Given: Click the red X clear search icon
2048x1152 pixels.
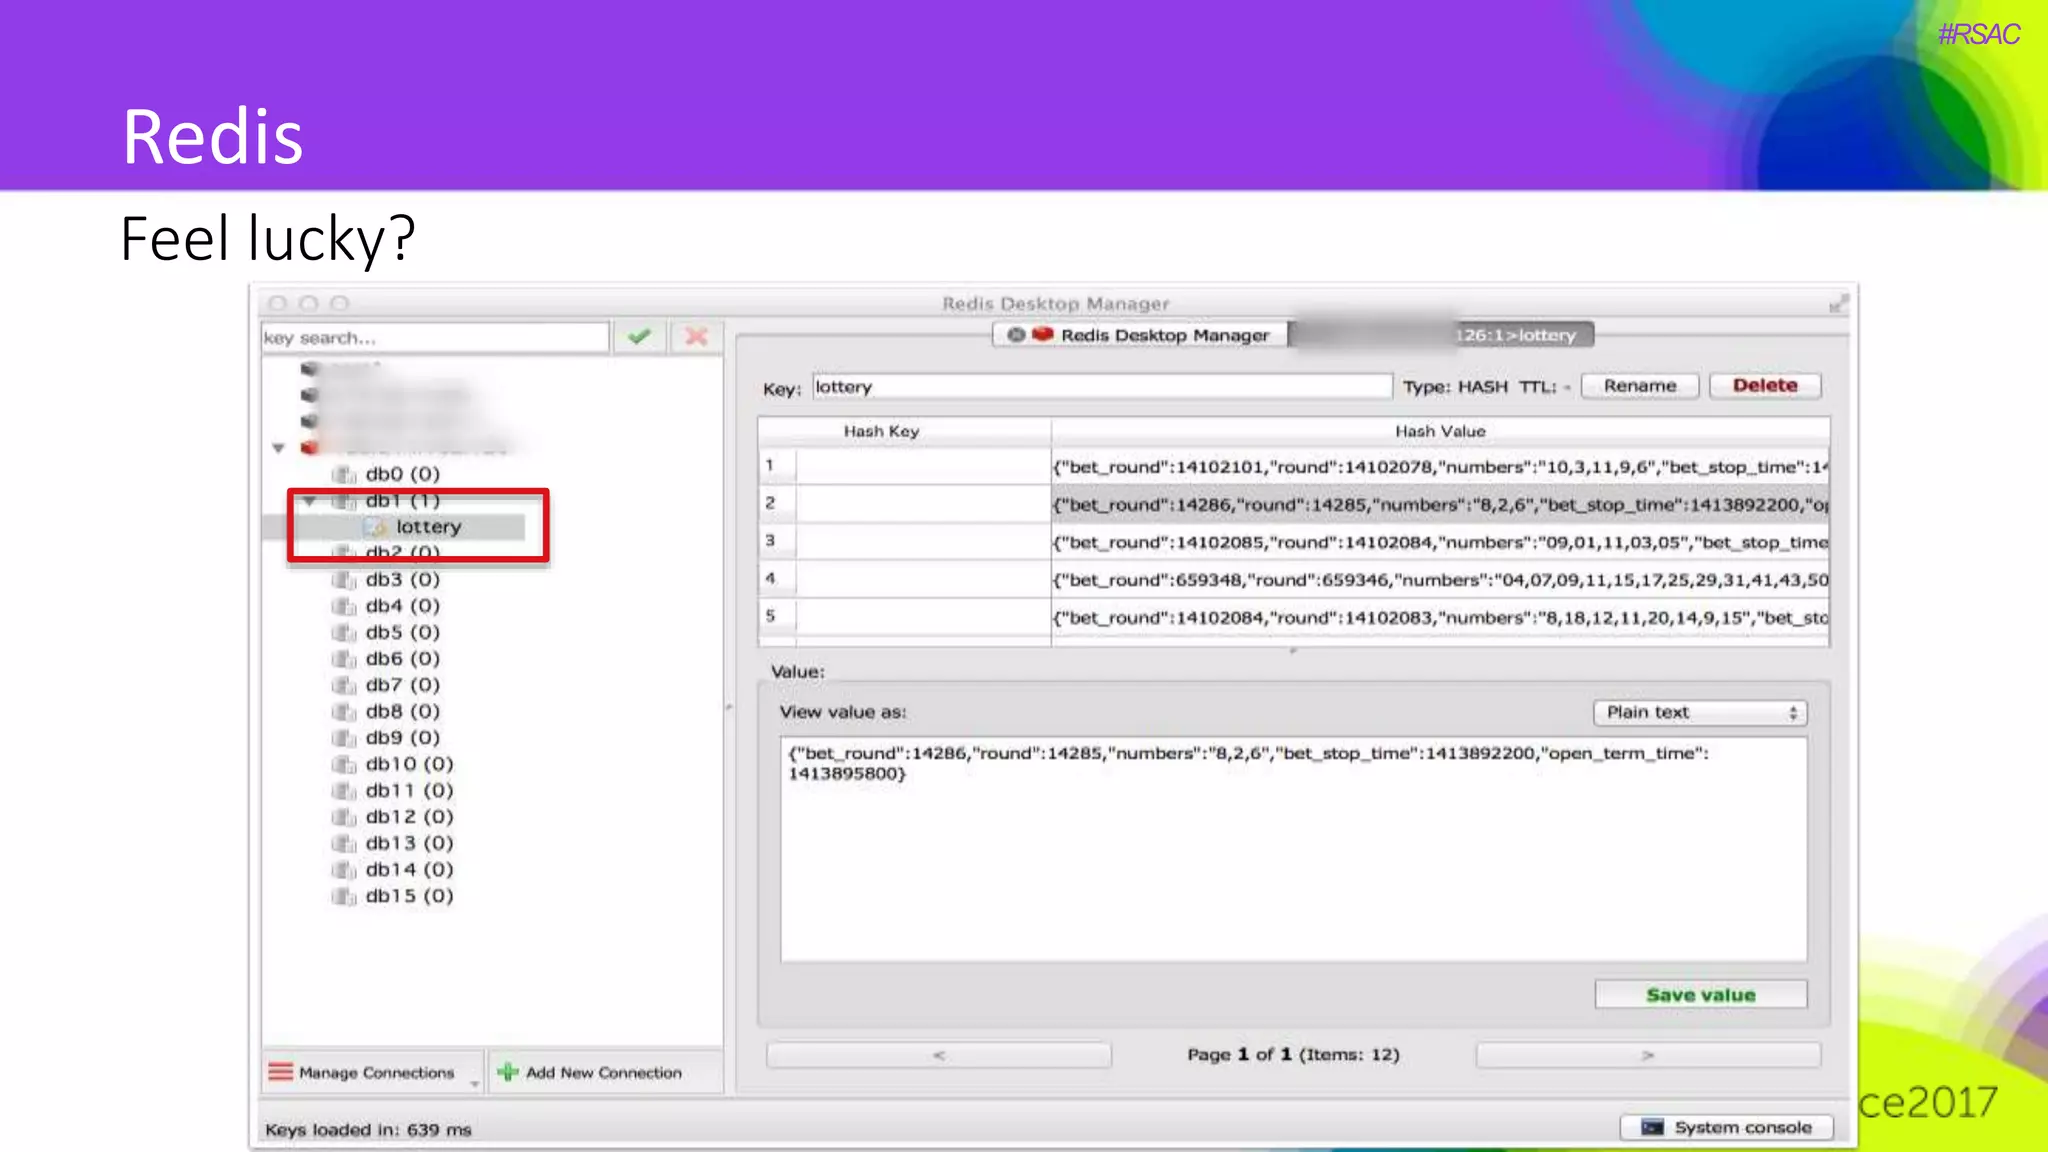Looking at the screenshot, I should 696,337.
